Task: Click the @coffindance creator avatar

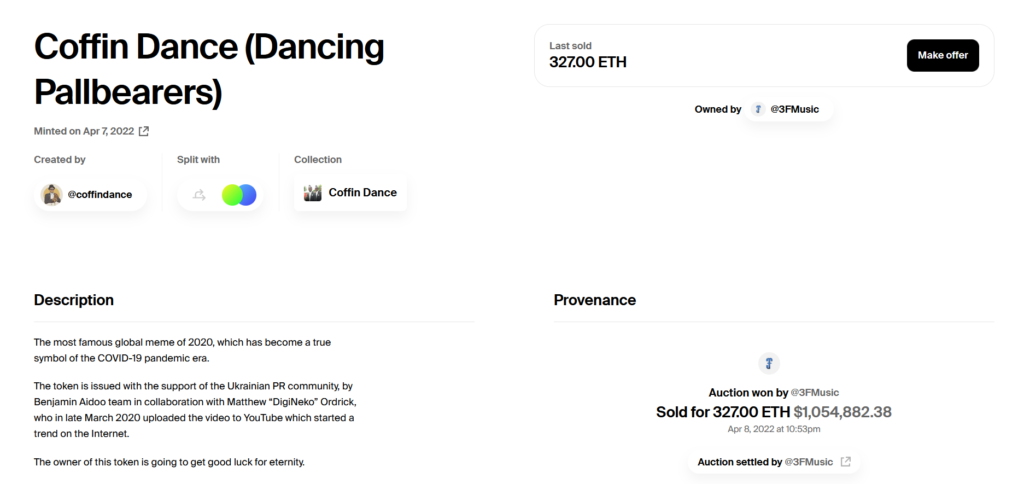Action: (x=52, y=195)
